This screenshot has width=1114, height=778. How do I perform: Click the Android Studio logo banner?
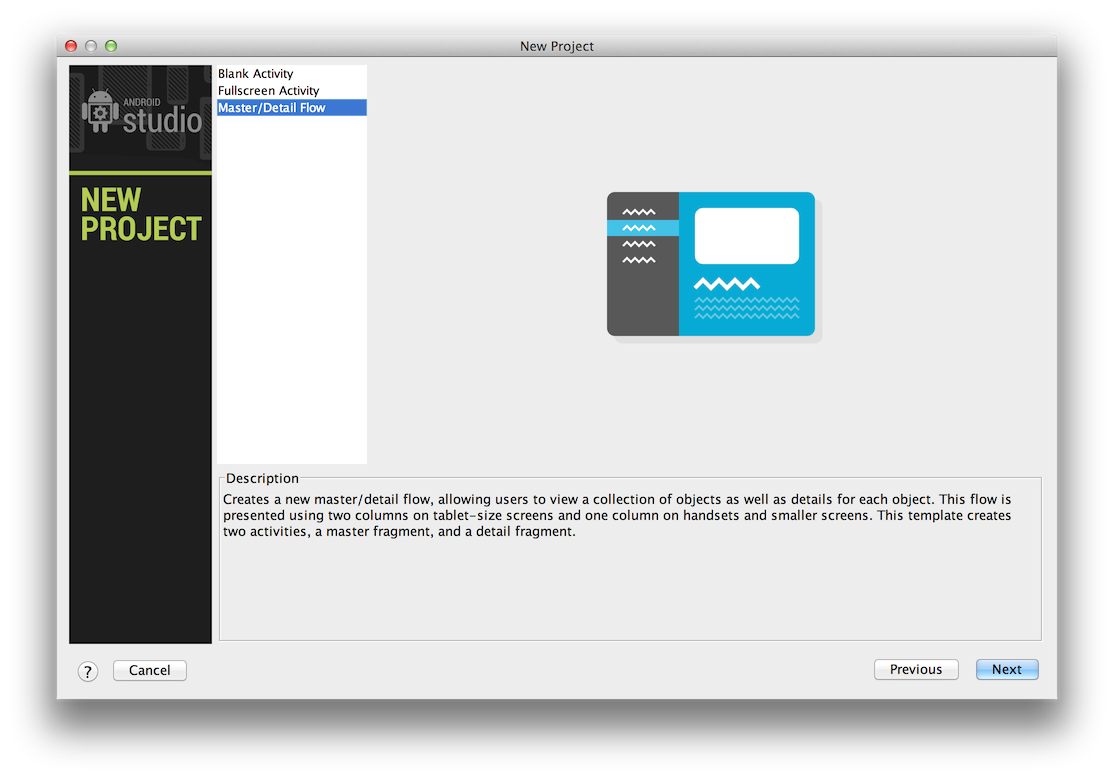(141, 118)
